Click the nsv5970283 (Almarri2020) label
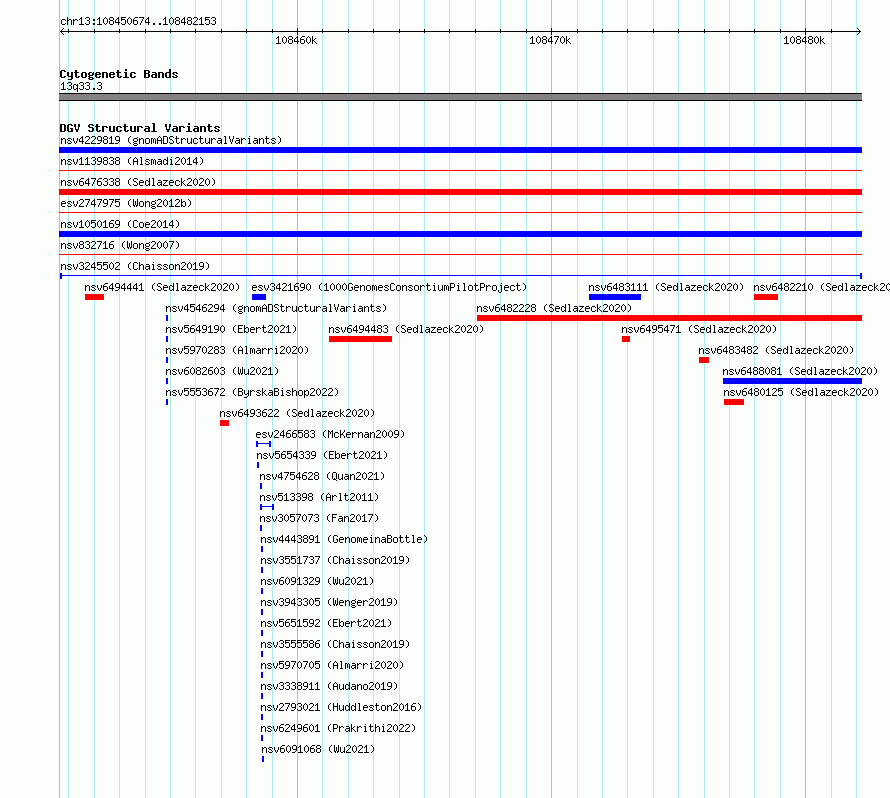The width and height of the screenshot is (890, 798). pyautogui.click(x=237, y=350)
